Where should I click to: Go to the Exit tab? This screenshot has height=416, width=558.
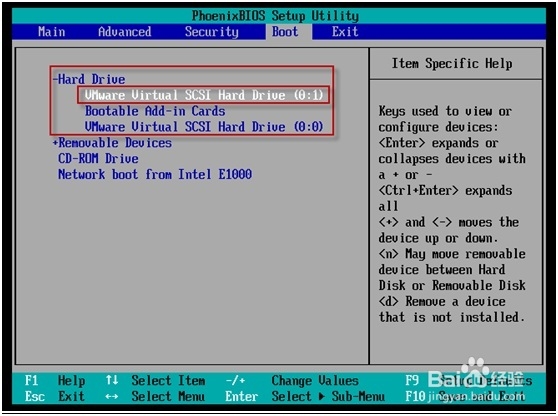coord(345,32)
